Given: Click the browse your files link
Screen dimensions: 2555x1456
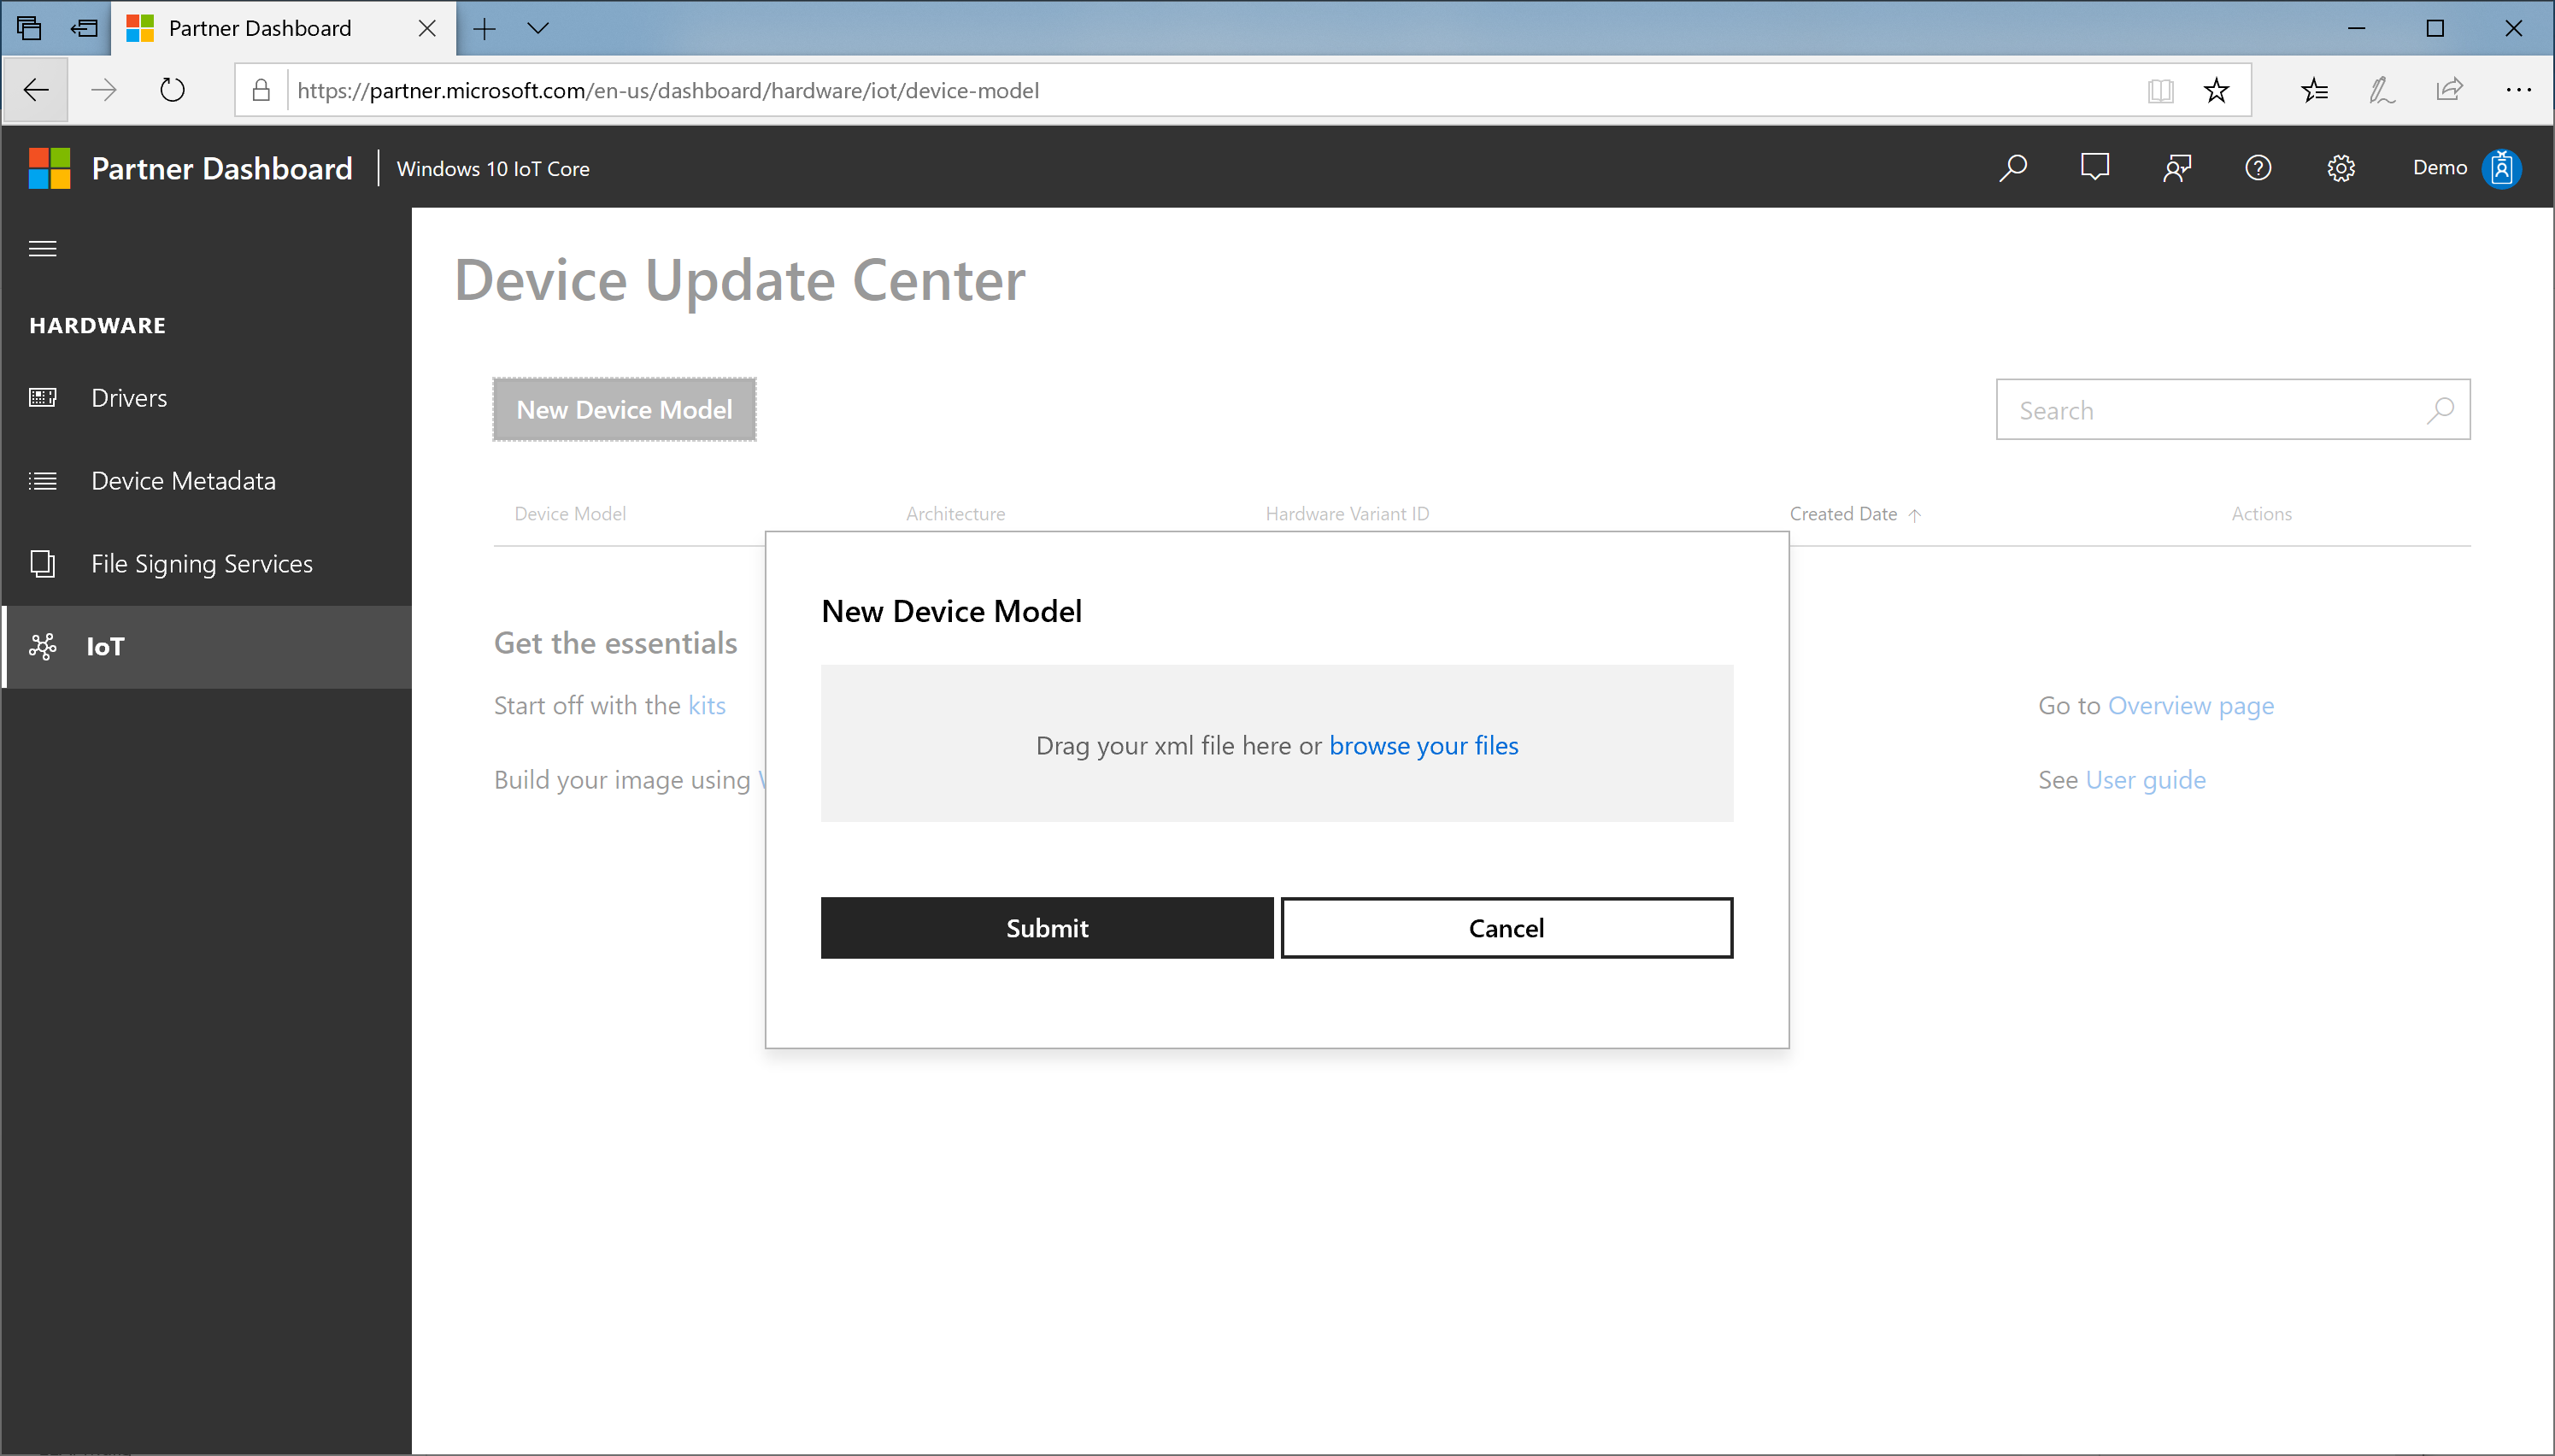Looking at the screenshot, I should coord(1423,743).
